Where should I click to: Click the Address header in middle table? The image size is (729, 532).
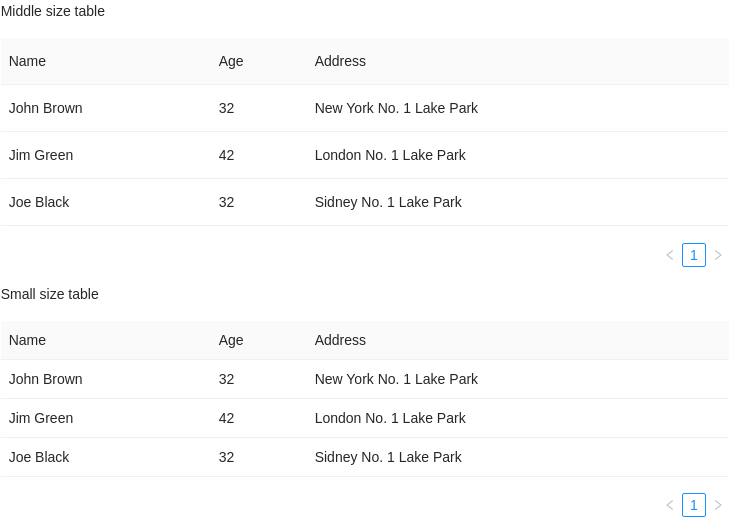(340, 61)
